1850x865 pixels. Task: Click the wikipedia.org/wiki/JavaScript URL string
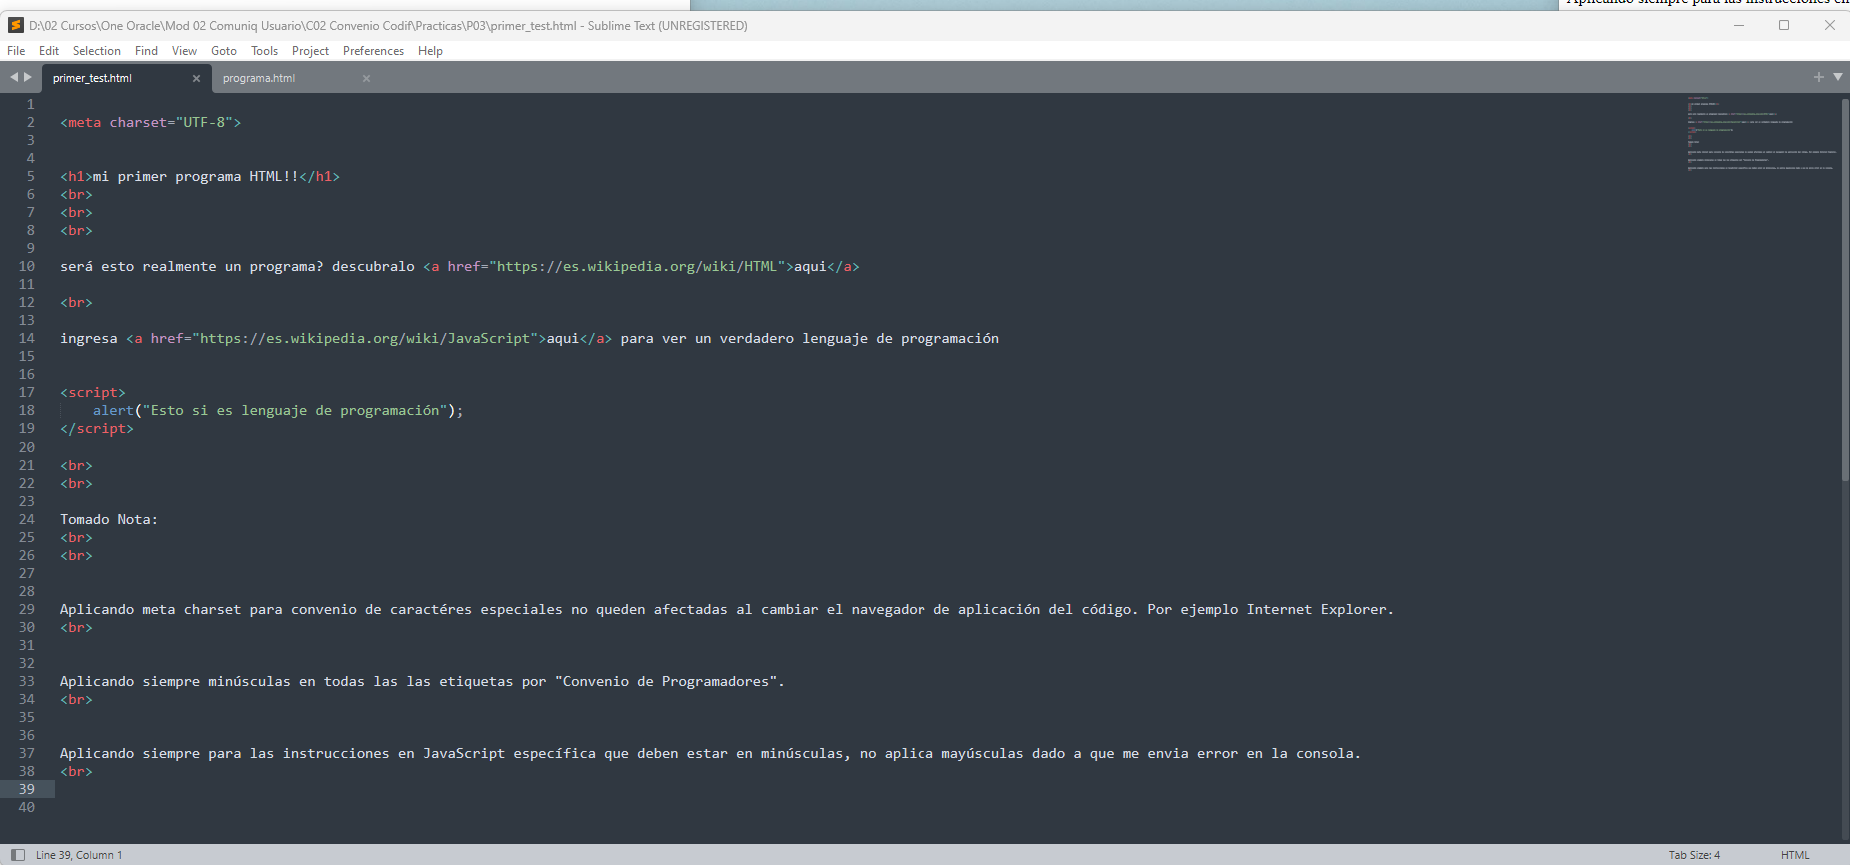tap(365, 338)
